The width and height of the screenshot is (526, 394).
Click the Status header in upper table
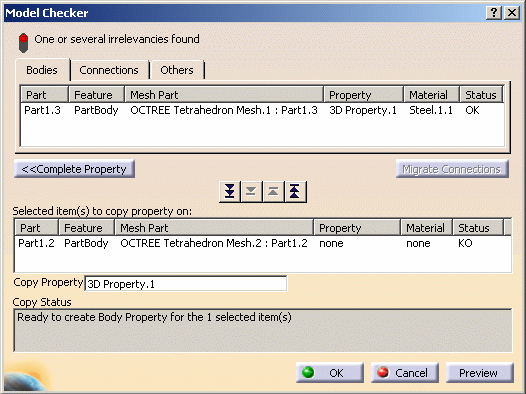(x=481, y=95)
